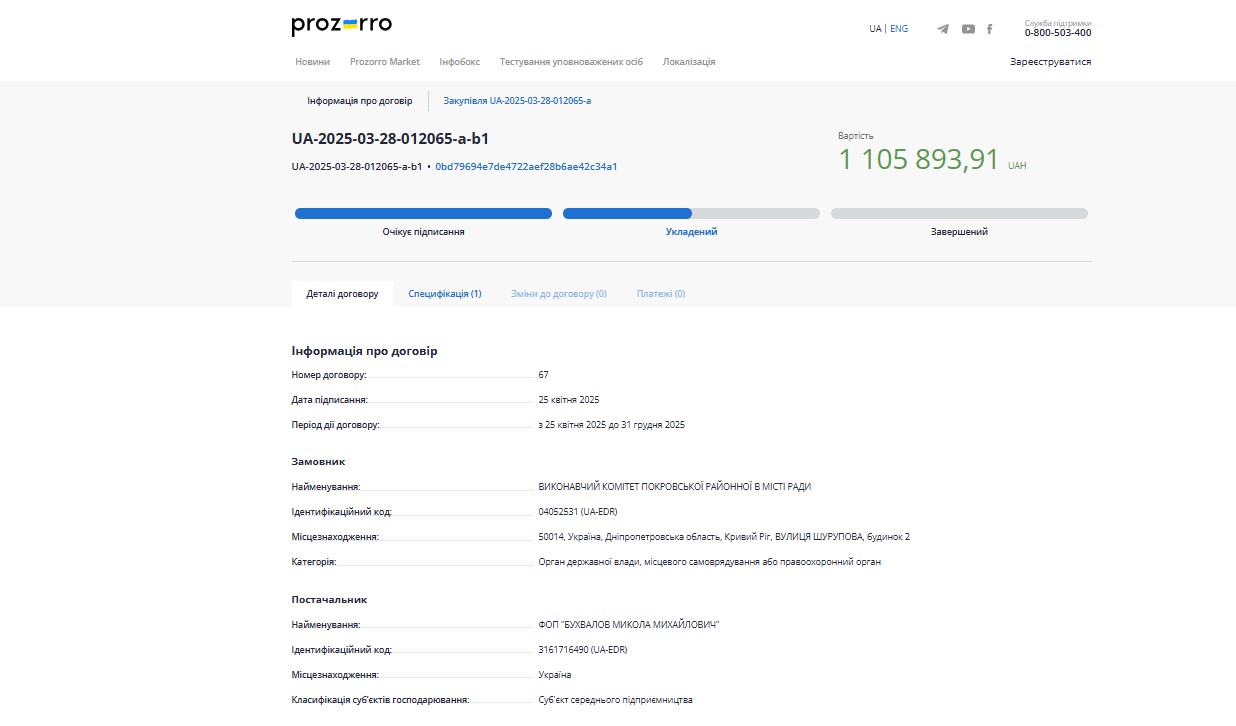The image size is (1236, 726).
Task: Switch to Специфікація (1) tab
Action: point(445,294)
